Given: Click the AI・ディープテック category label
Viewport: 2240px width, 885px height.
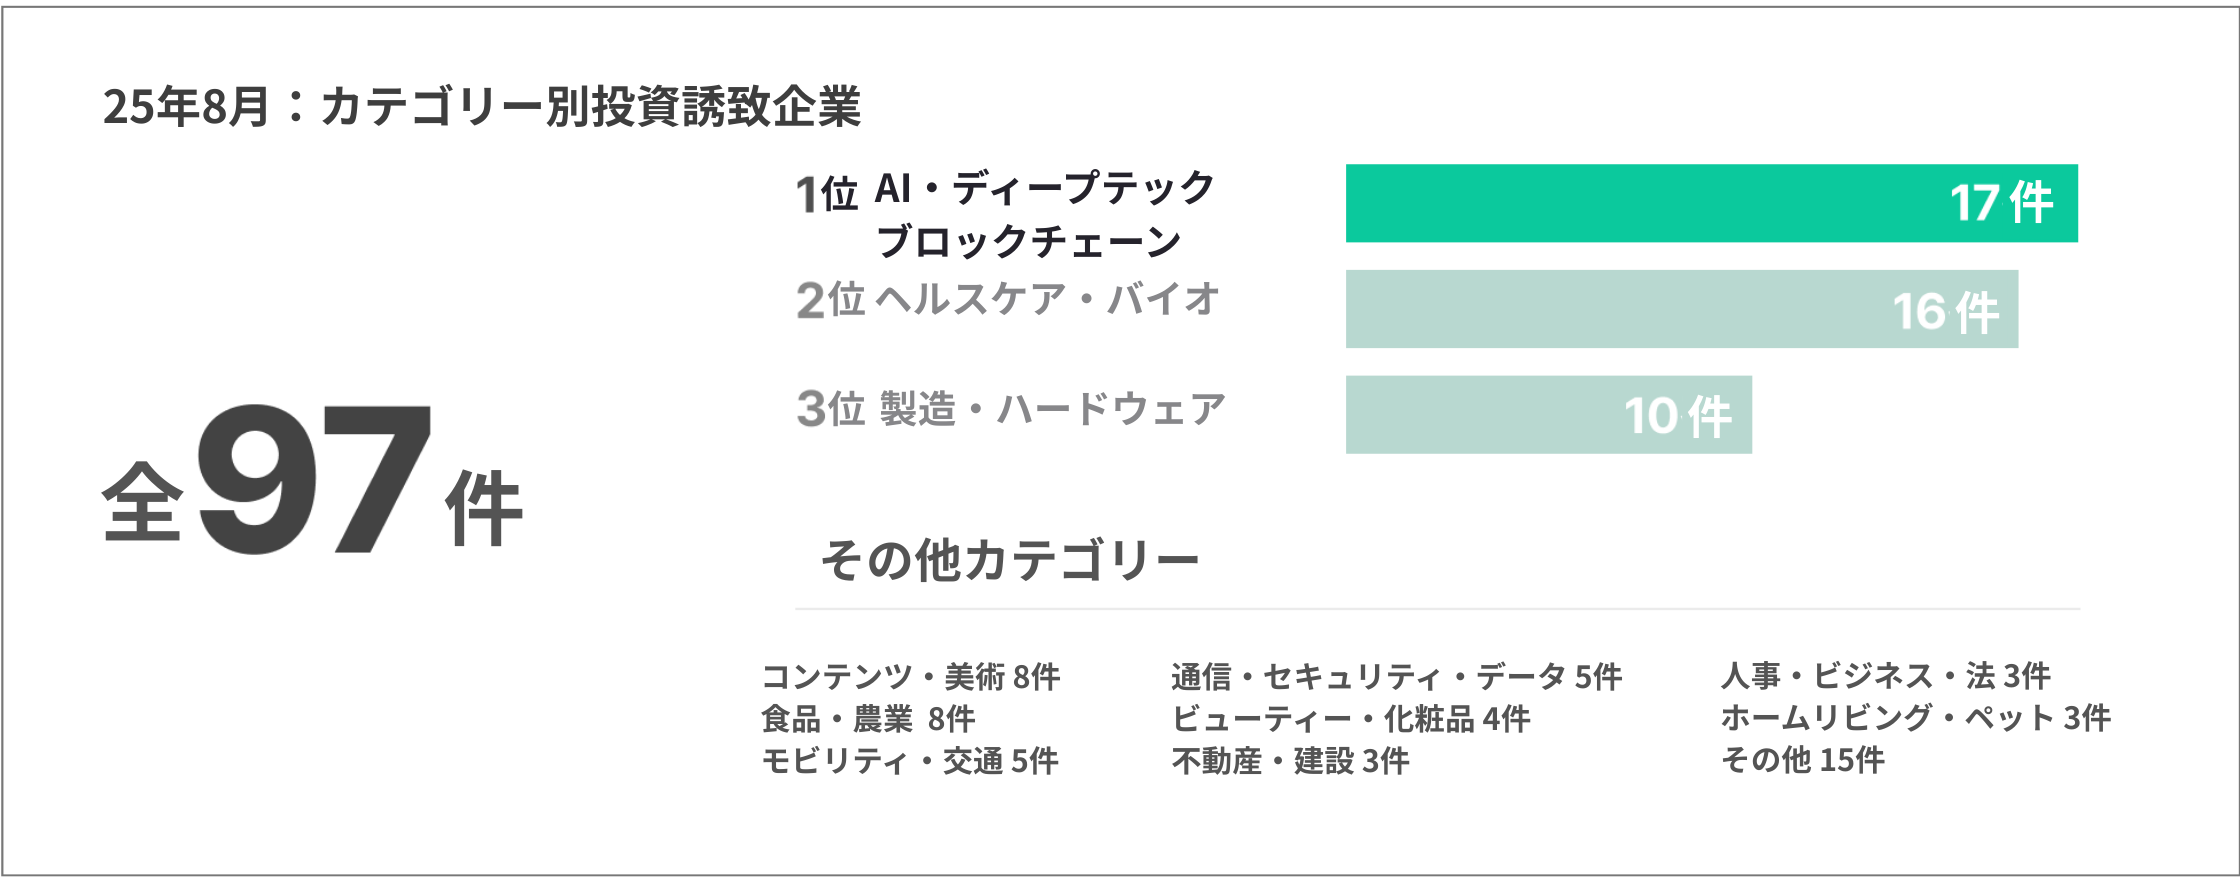Looking at the screenshot, I should [x=1044, y=188].
